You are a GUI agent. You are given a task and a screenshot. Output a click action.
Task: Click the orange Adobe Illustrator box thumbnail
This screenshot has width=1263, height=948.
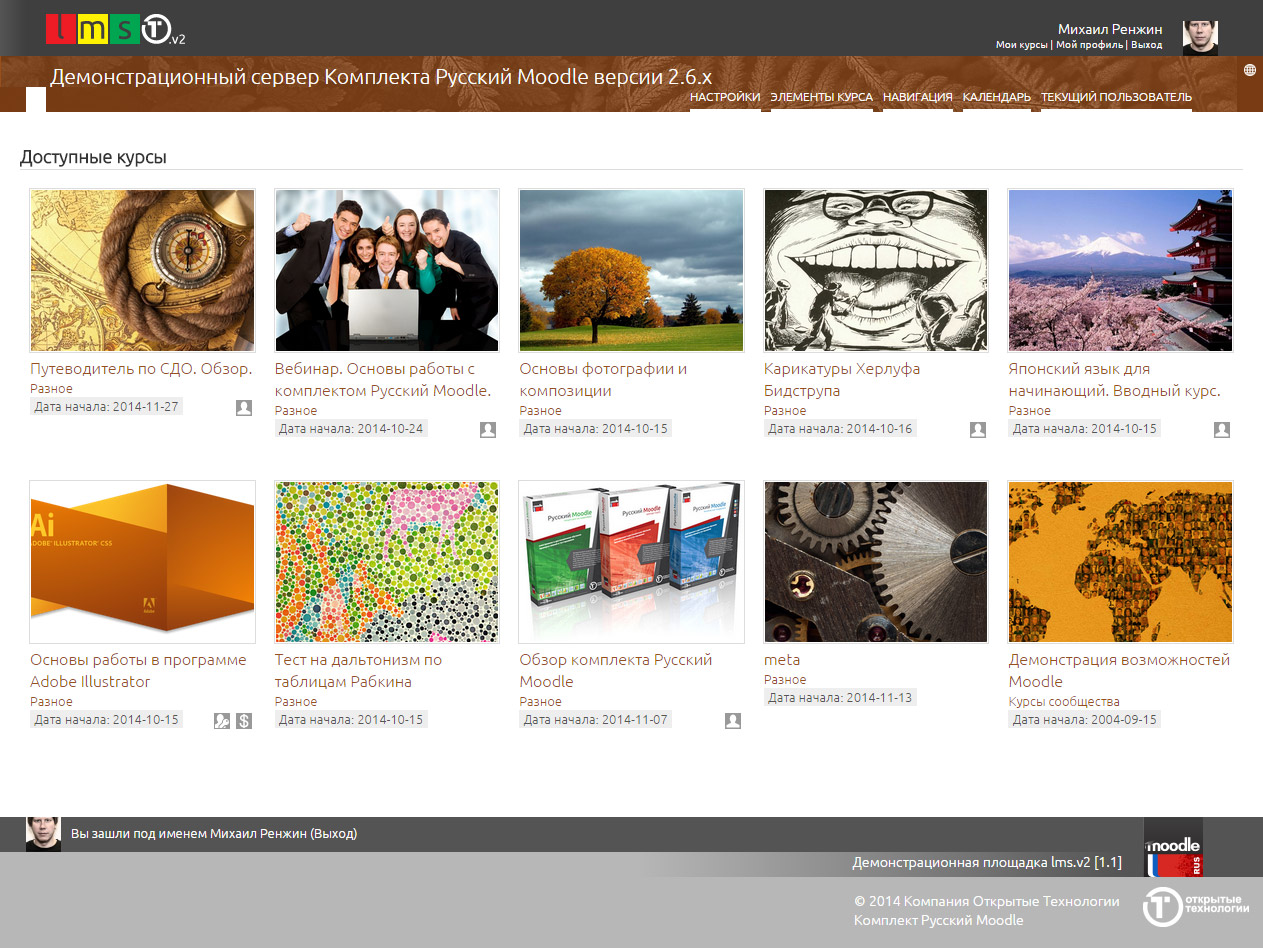tap(142, 561)
